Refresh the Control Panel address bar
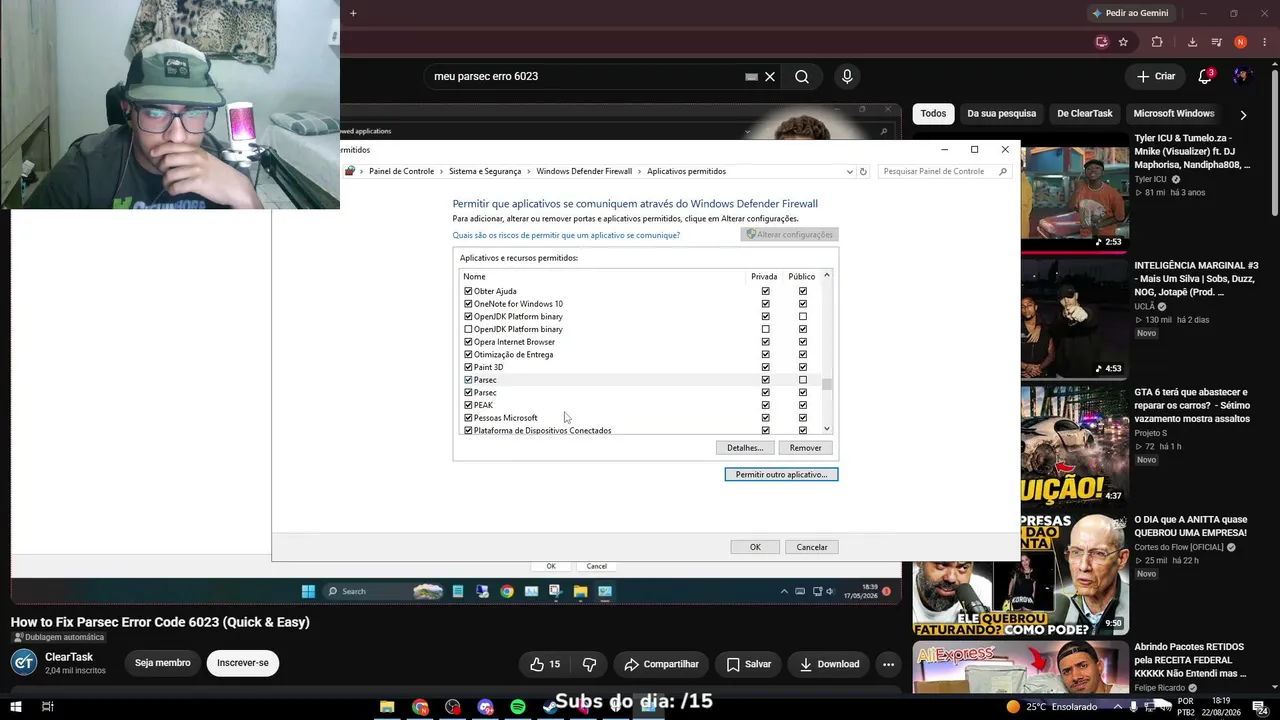Screen dimensions: 1280x720 point(863,172)
